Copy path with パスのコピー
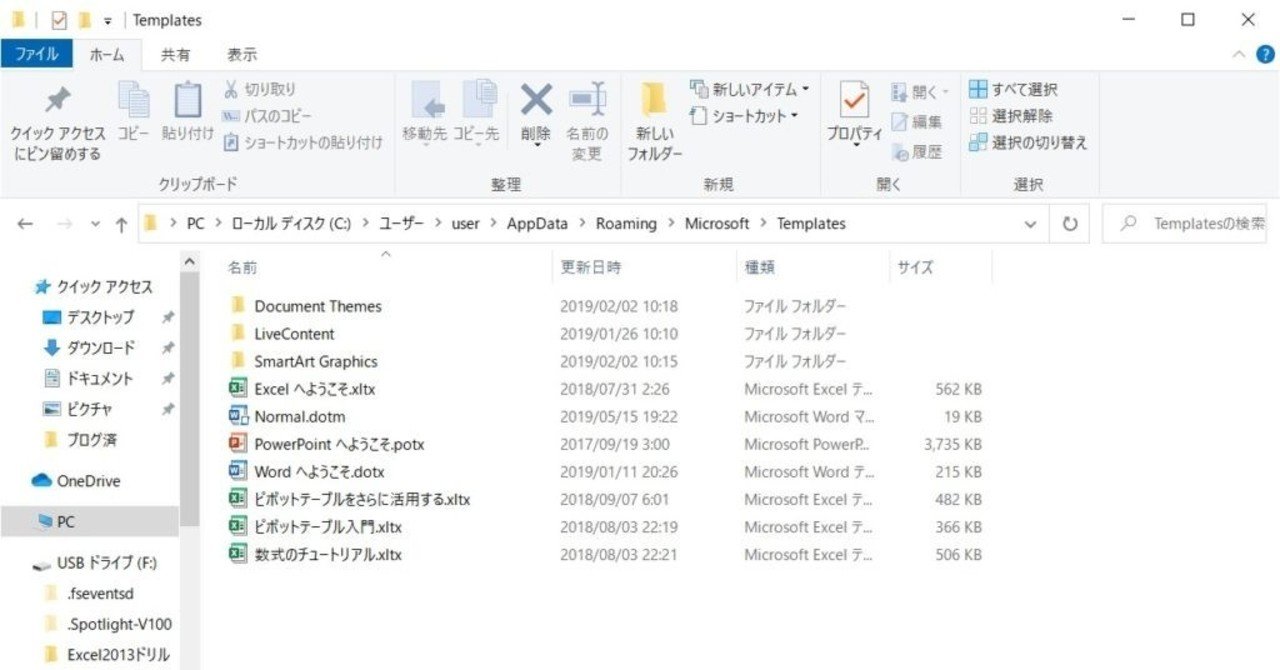1280x670 pixels. coord(267,116)
